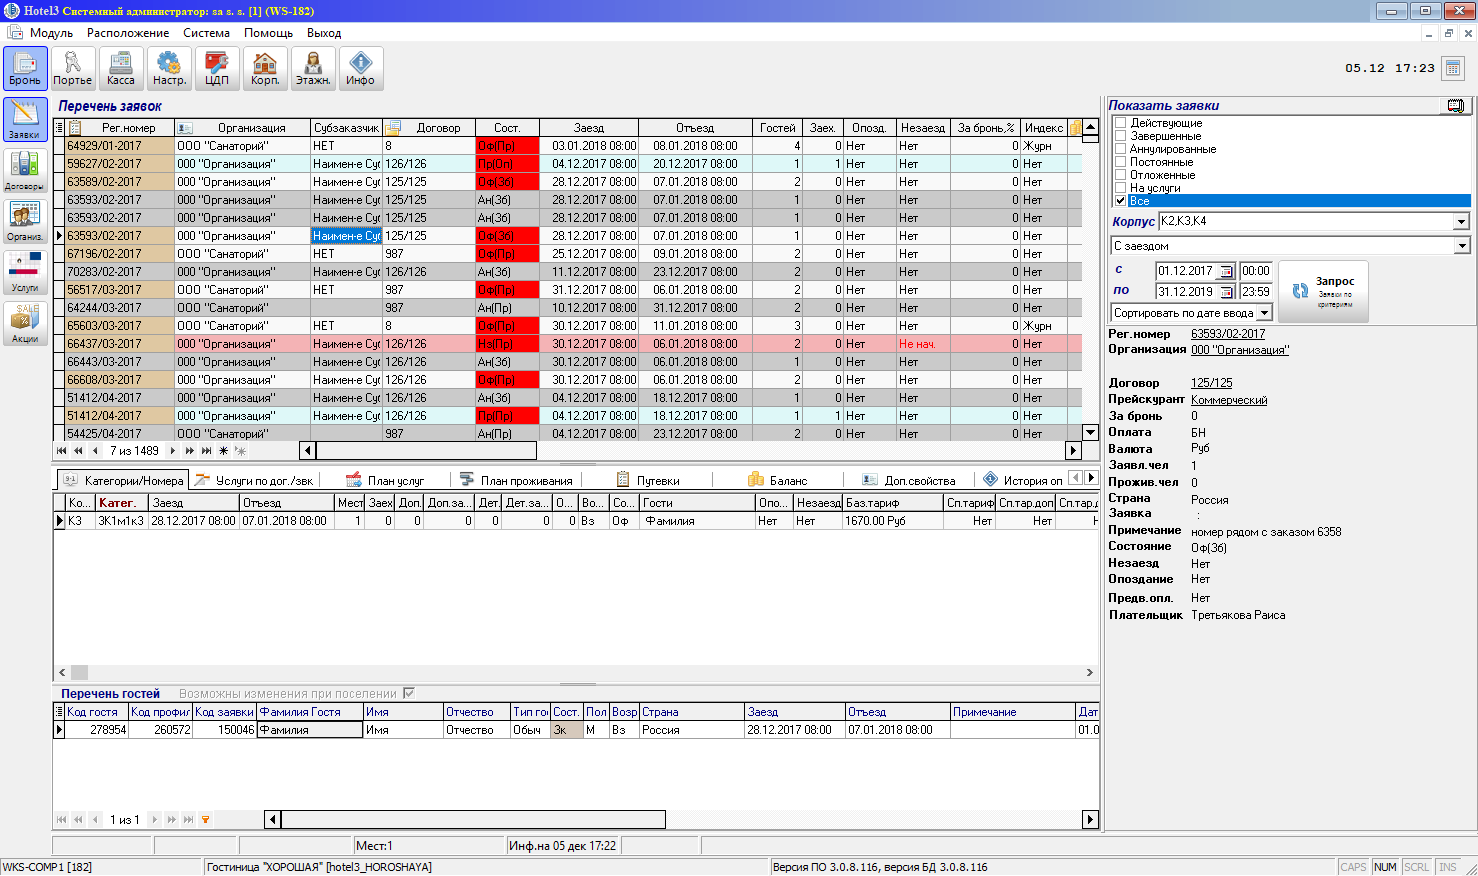Open Расположение menu
The height and width of the screenshot is (876, 1478).
click(x=128, y=33)
